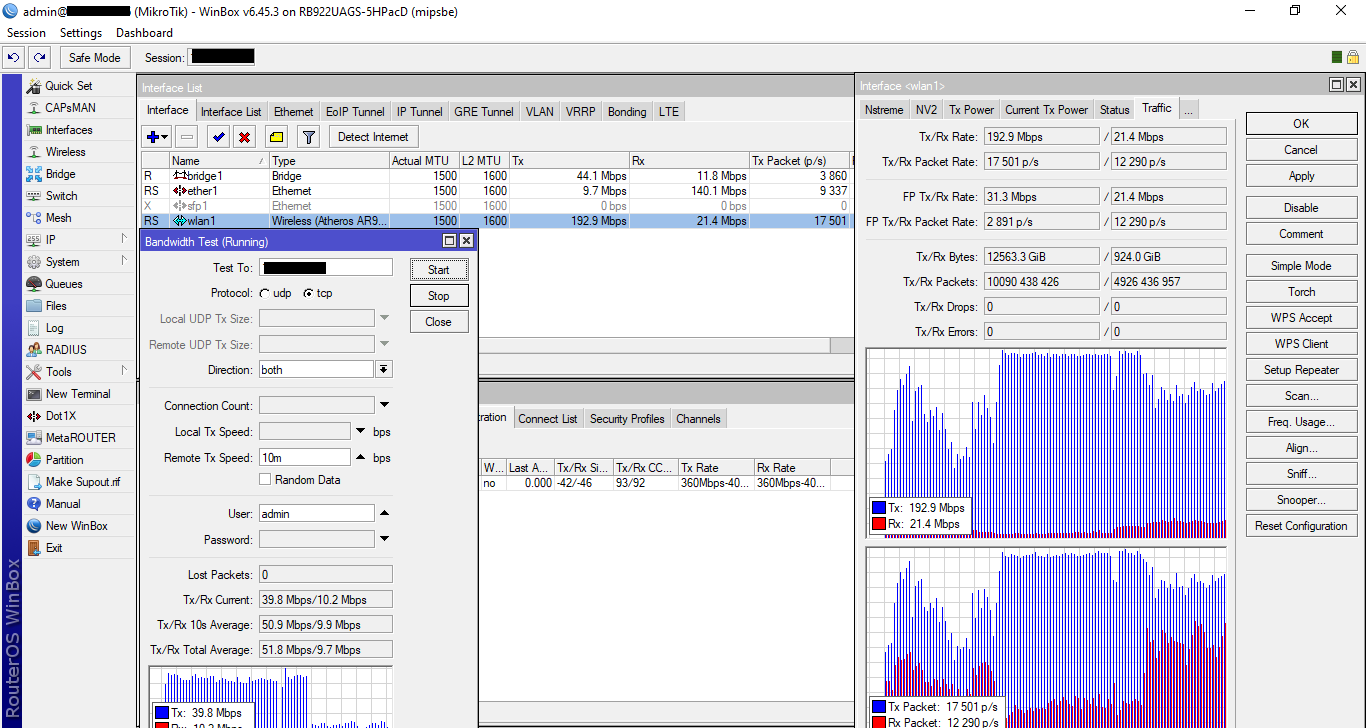
Task: Open the Settings menu
Action: coord(81,33)
